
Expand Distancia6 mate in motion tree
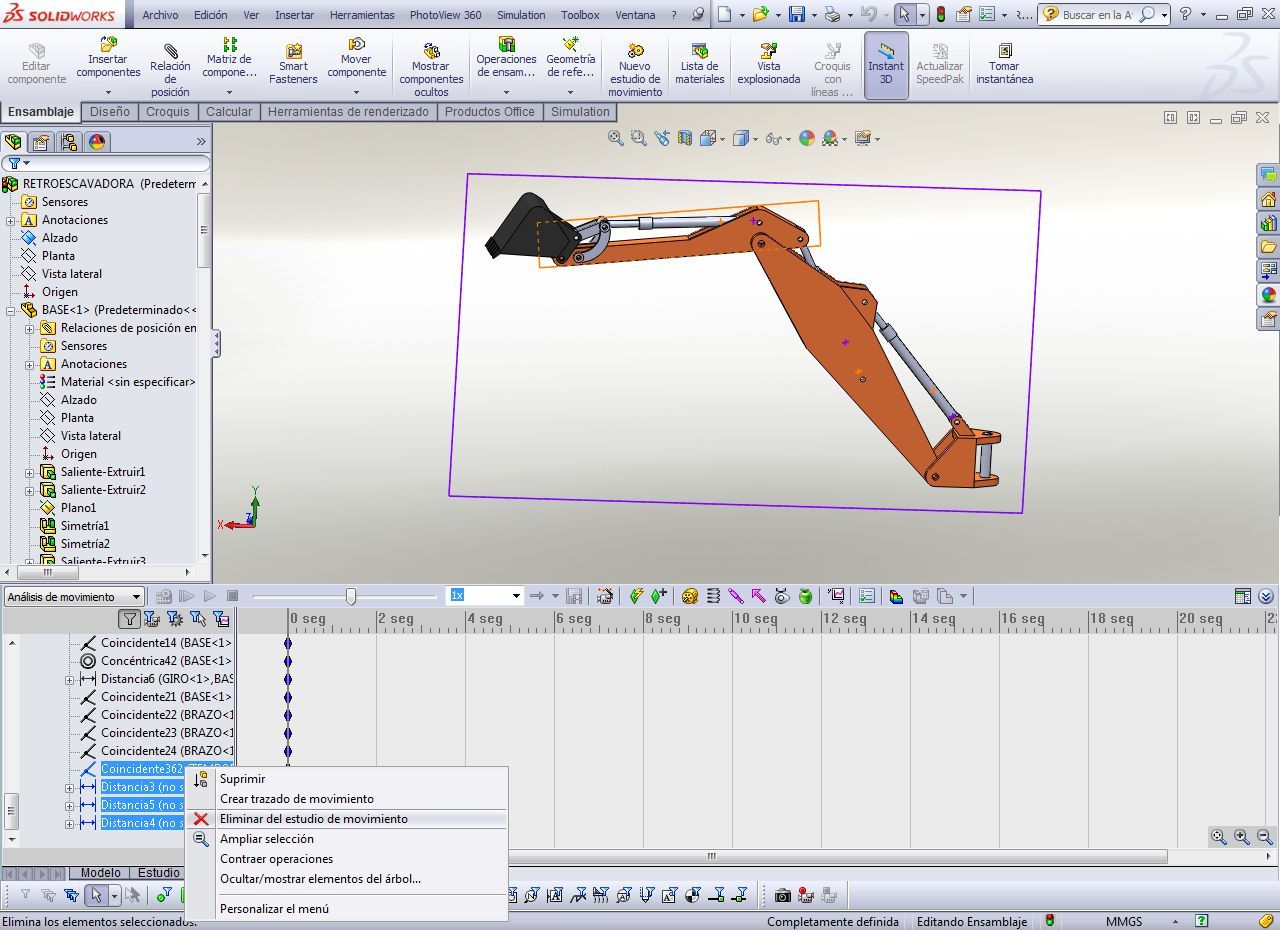[70, 679]
